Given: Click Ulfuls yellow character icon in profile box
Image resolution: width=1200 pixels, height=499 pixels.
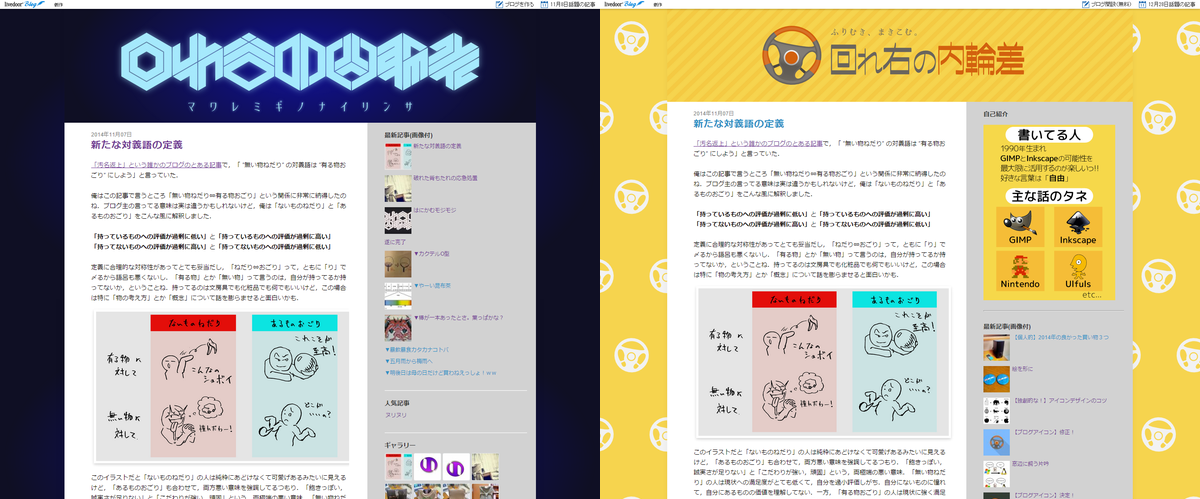Looking at the screenshot, I should (x=1078, y=270).
